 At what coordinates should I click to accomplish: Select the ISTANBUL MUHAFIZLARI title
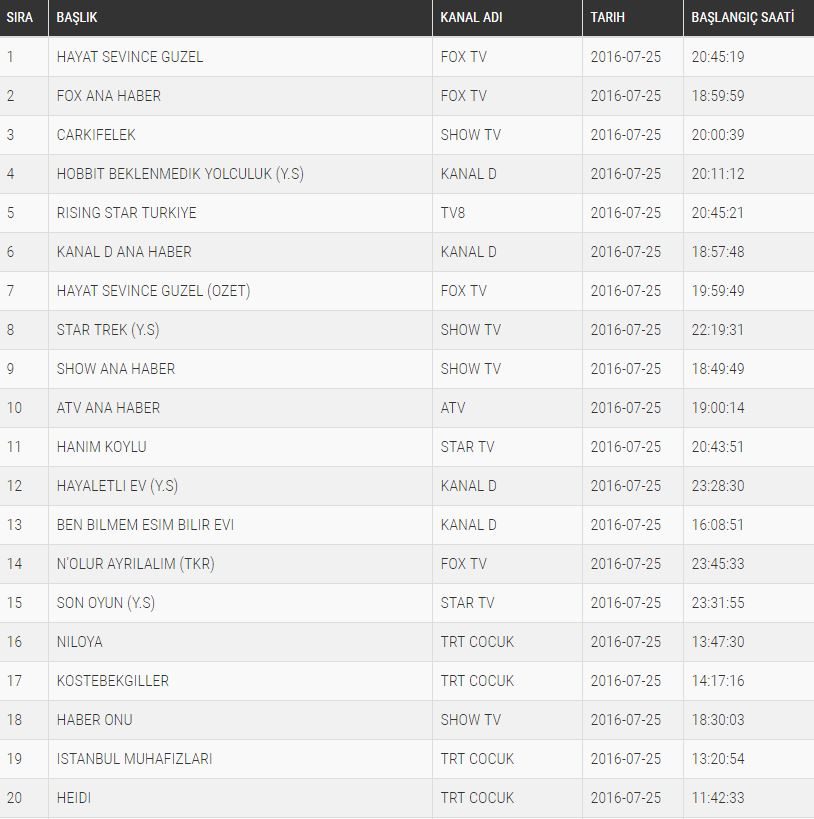(134, 758)
